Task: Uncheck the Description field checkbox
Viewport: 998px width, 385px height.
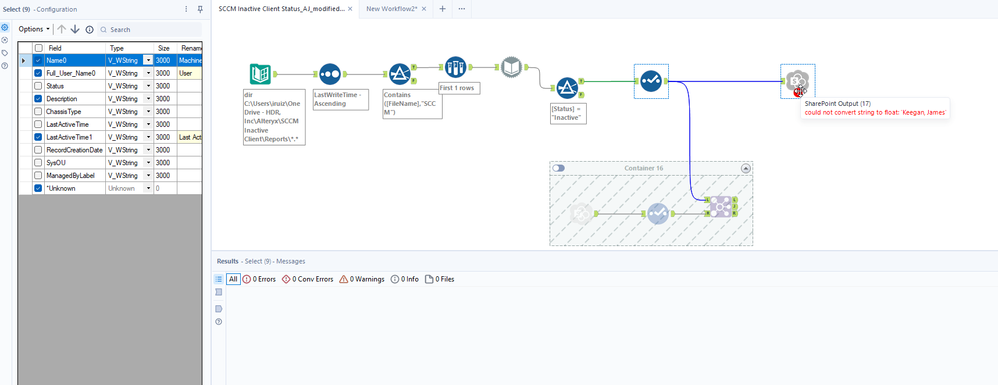Action: [x=38, y=99]
